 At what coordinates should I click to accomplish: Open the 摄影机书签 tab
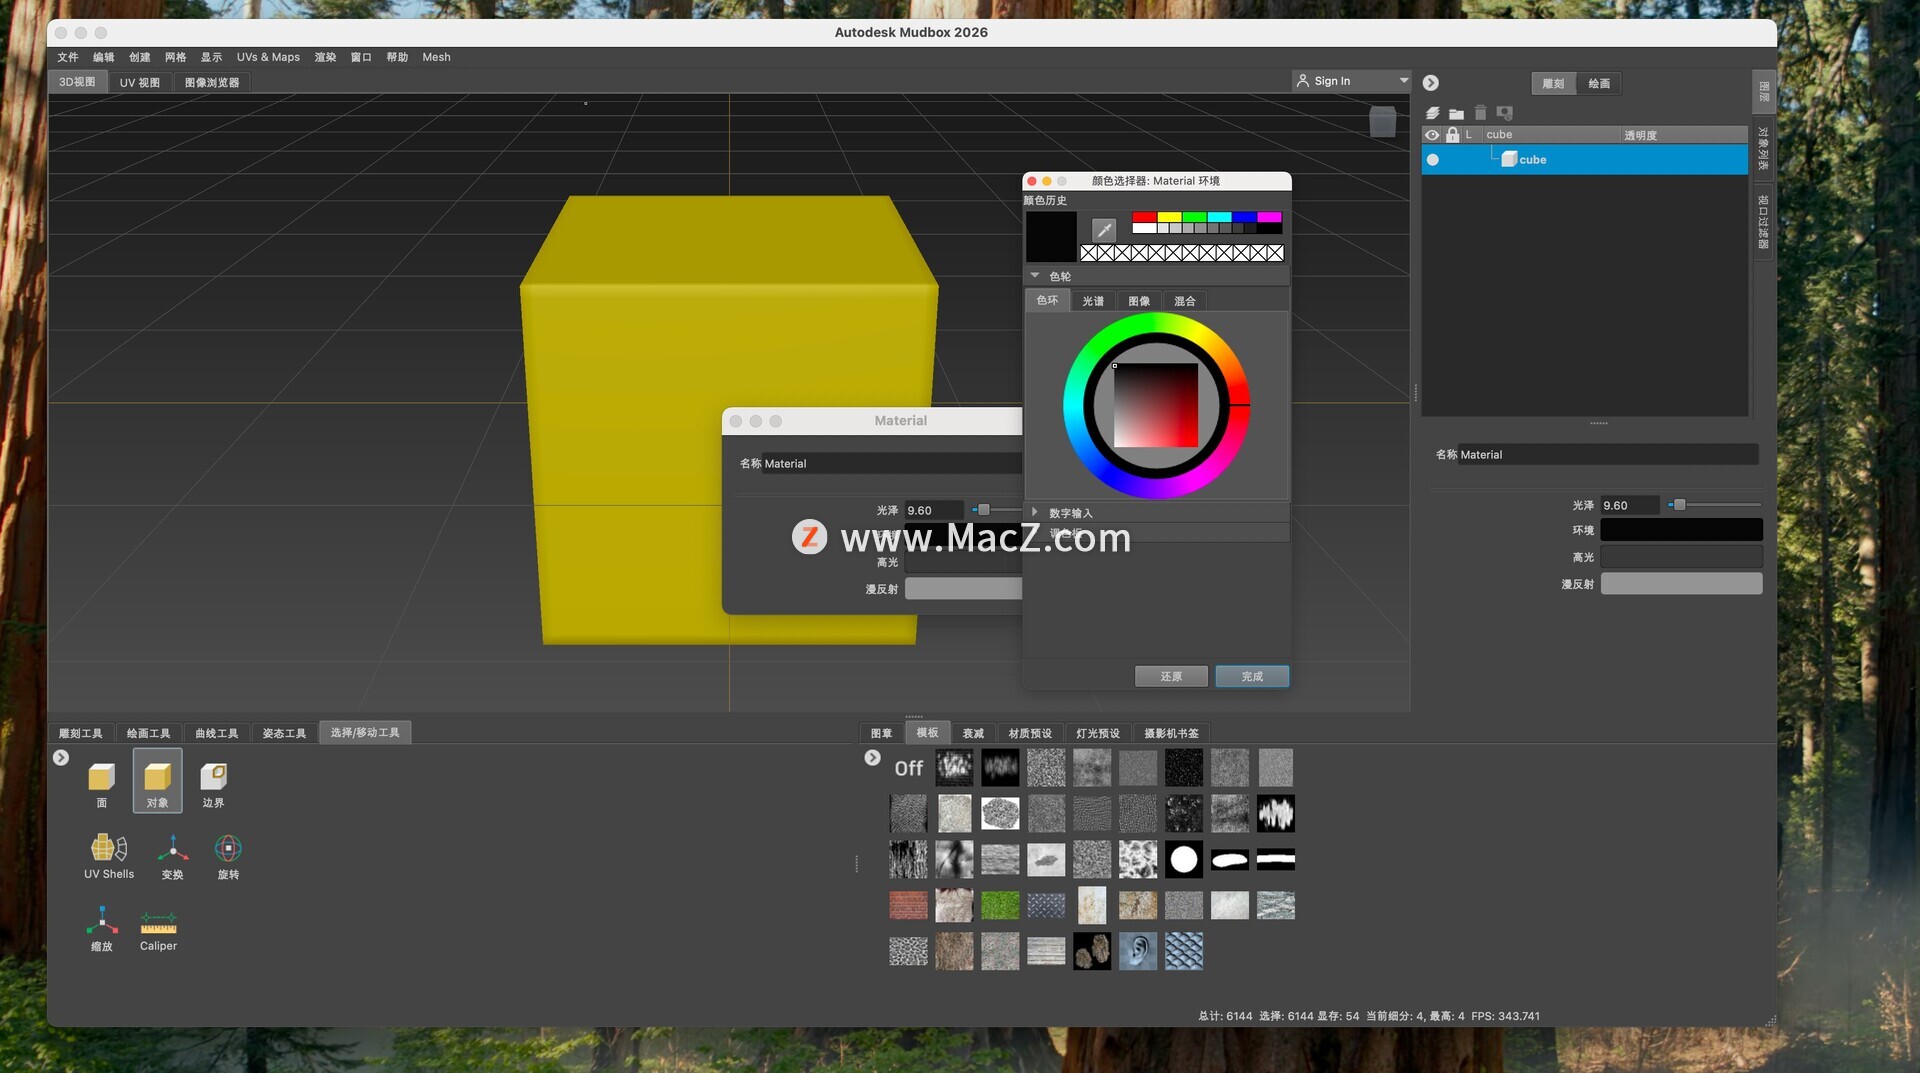(x=1171, y=733)
